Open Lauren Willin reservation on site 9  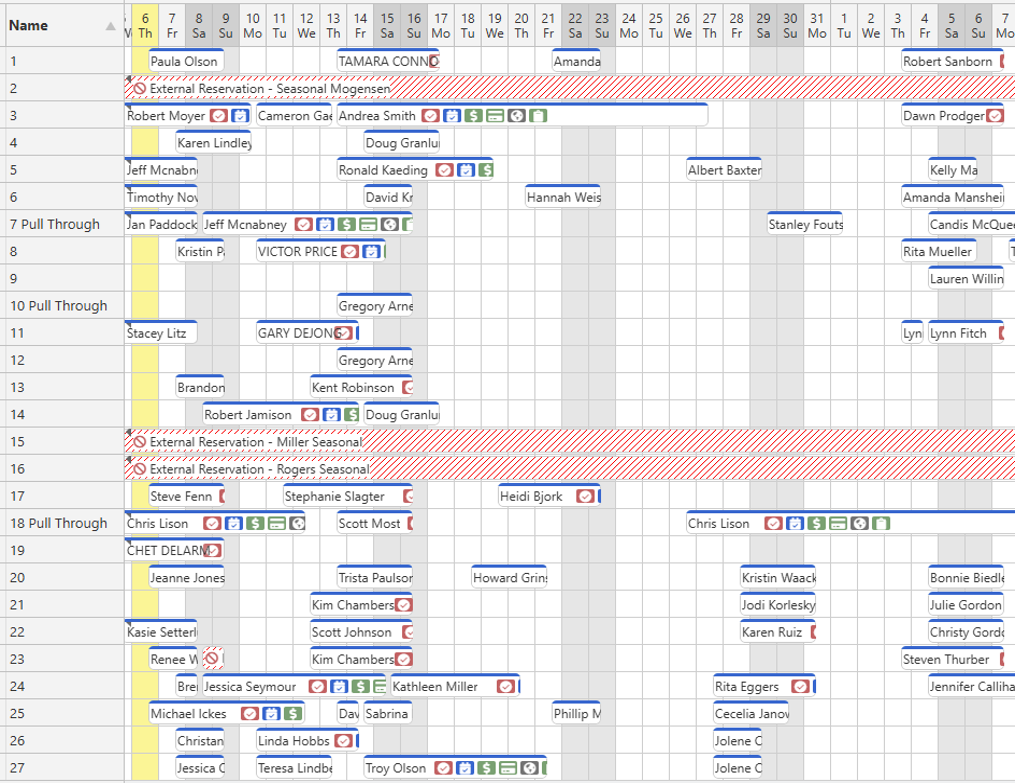coord(966,279)
